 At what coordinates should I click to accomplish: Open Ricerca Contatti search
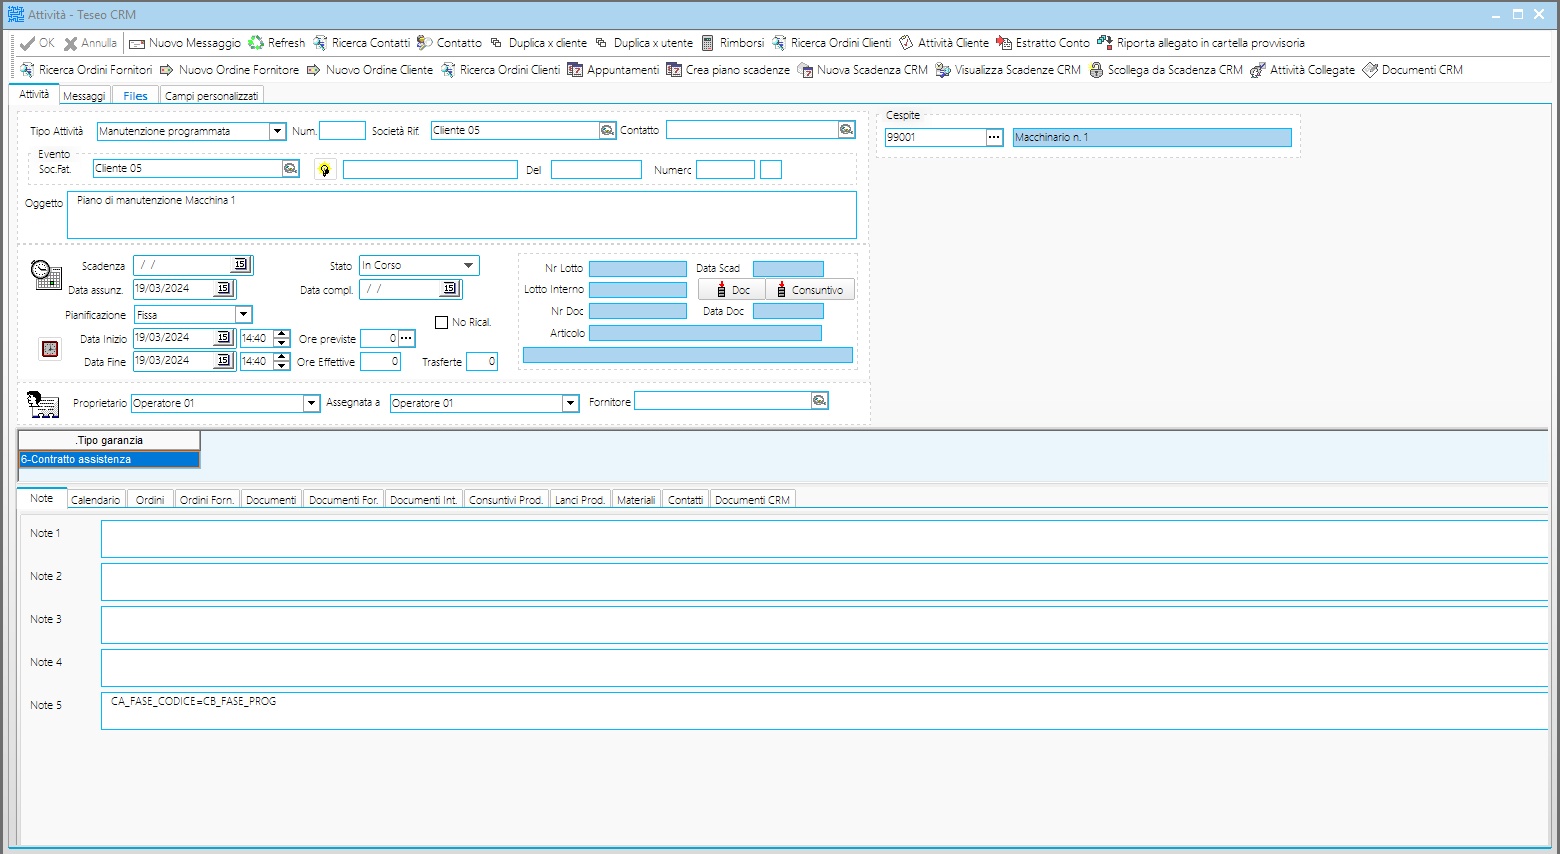(361, 43)
